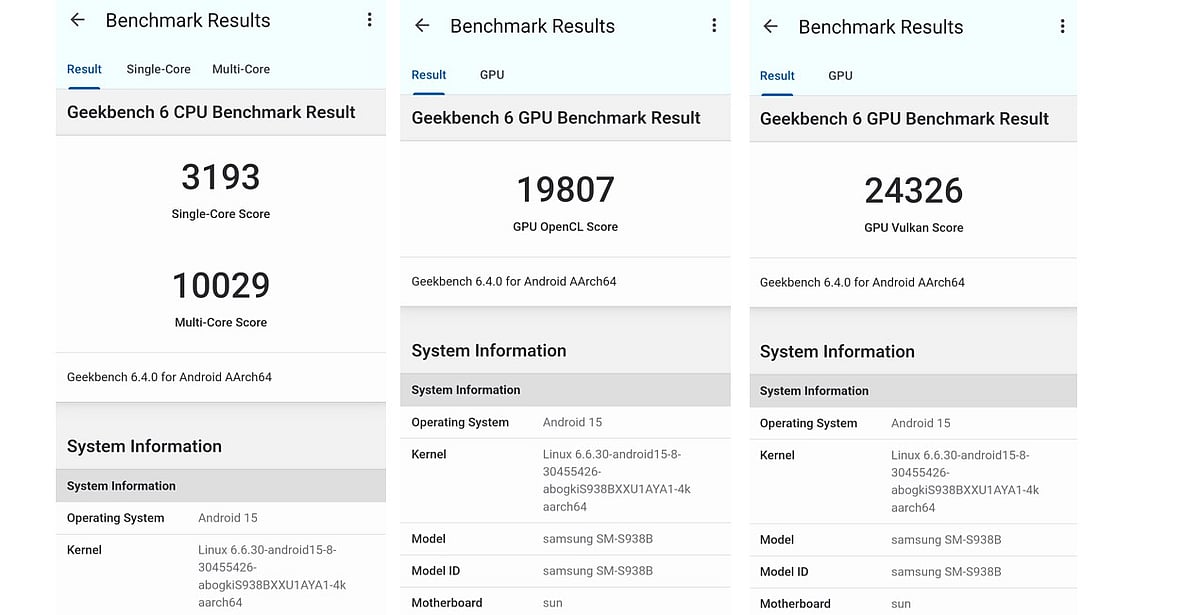Image resolution: width=1200 pixels, height=615 pixels.
Task: Select the Result tab on the Vulkan screen
Action: coord(777,75)
